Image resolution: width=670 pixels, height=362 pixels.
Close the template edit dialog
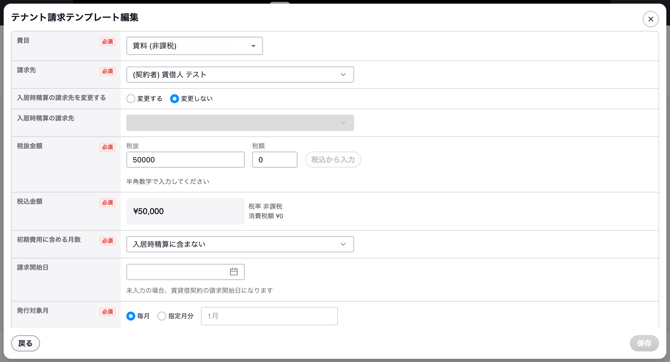tap(650, 19)
